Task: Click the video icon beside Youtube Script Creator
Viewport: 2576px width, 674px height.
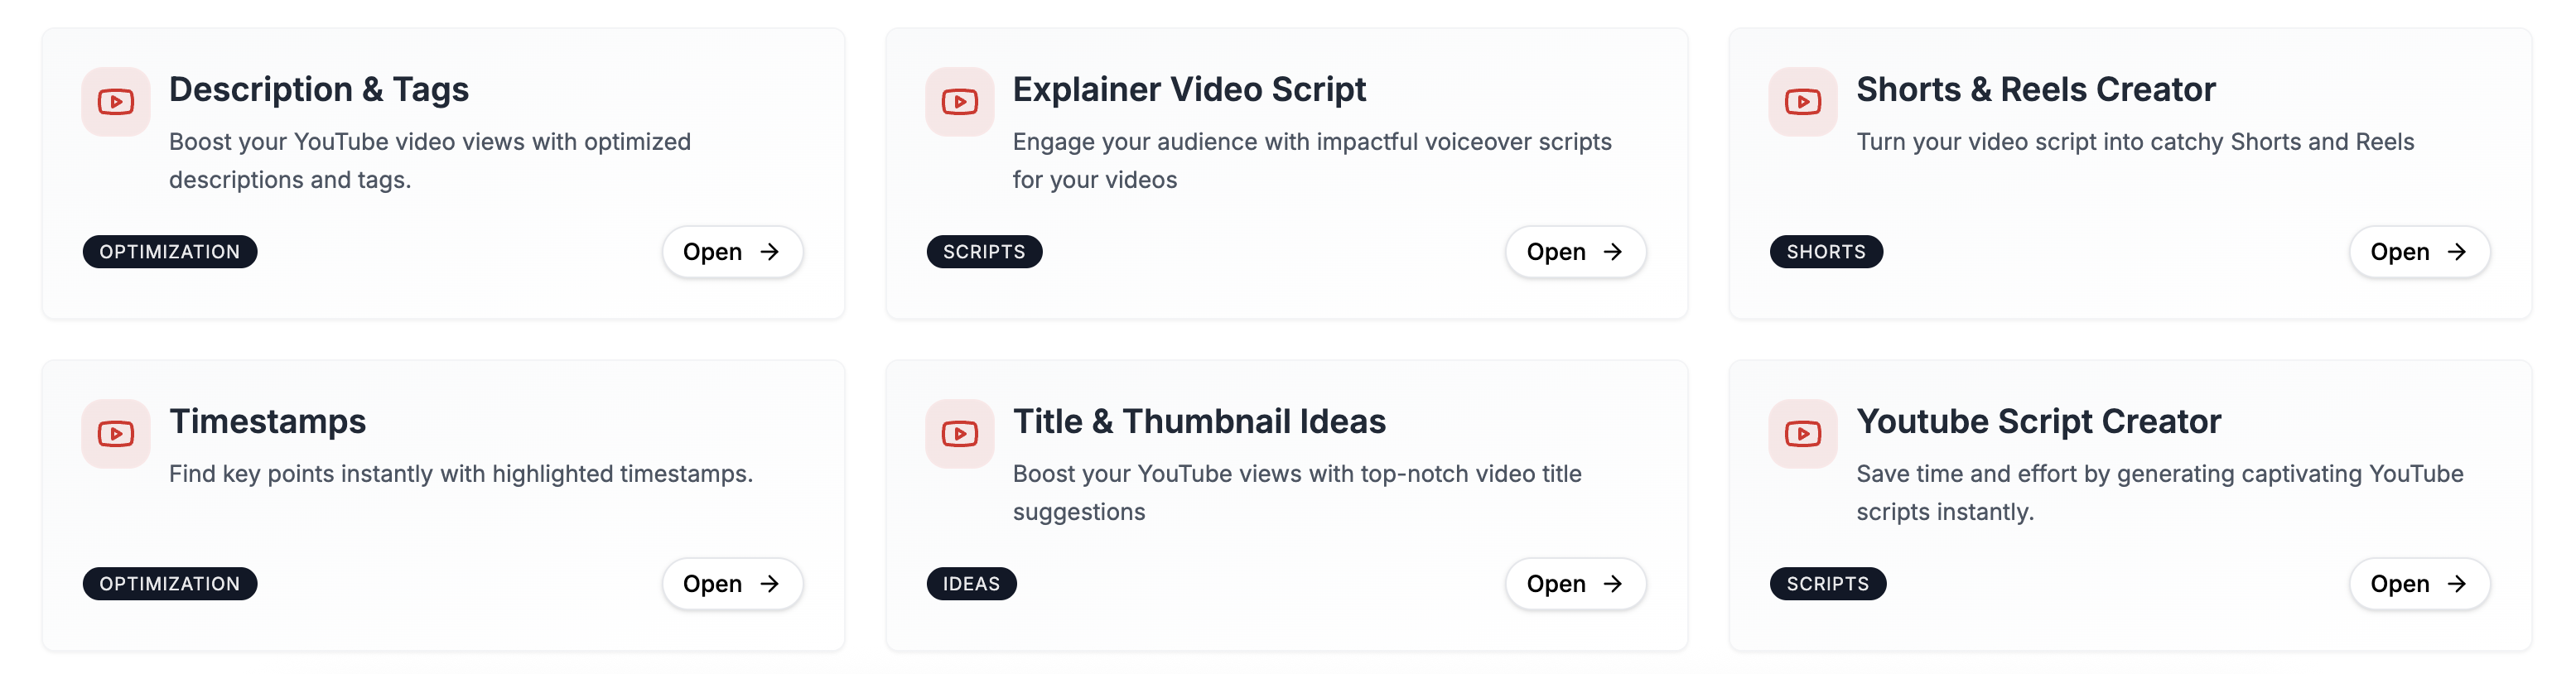Action: click(1802, 434)
